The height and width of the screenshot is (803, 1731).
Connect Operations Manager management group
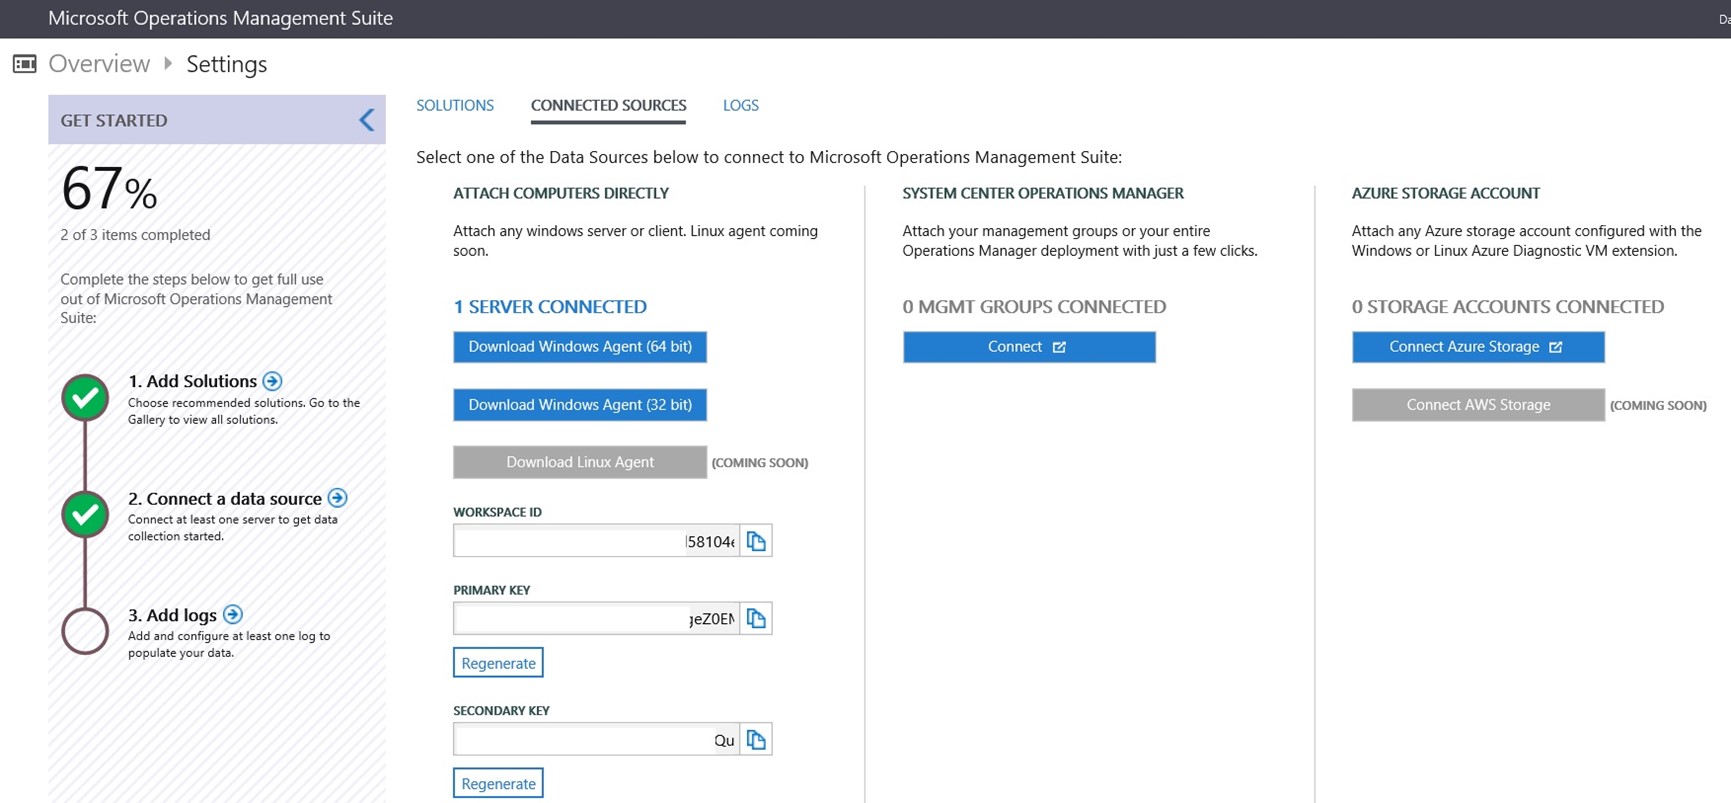(1029, 347)
